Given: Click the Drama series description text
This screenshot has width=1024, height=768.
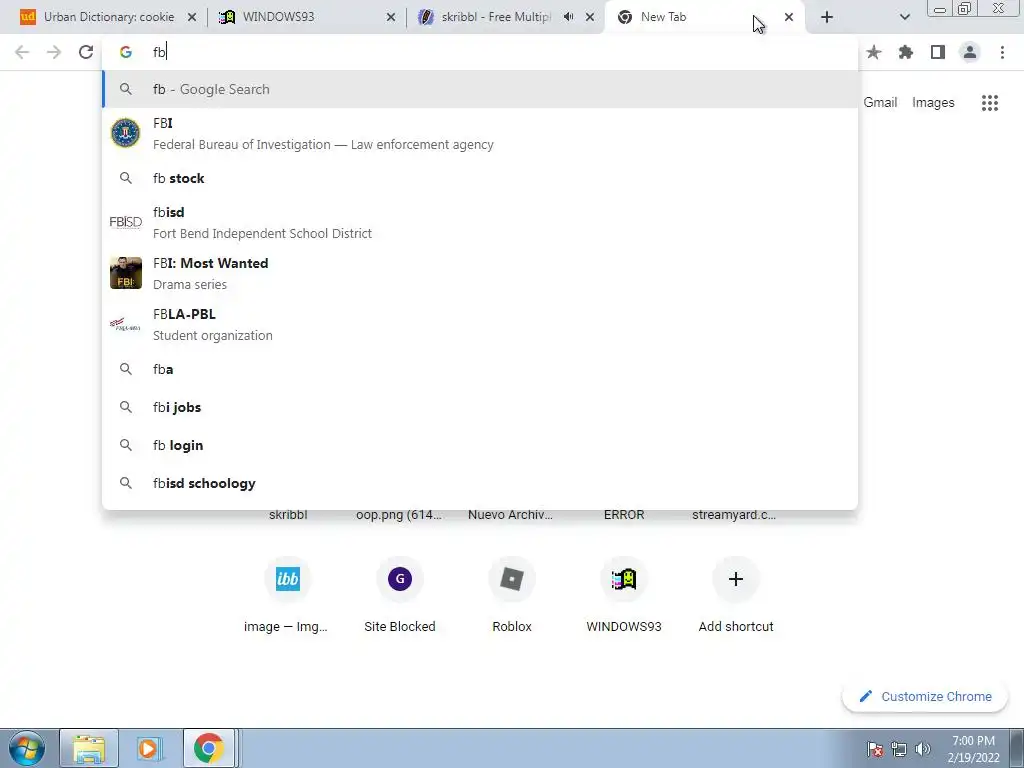Looking at the screenshot, I should (189, 284).
